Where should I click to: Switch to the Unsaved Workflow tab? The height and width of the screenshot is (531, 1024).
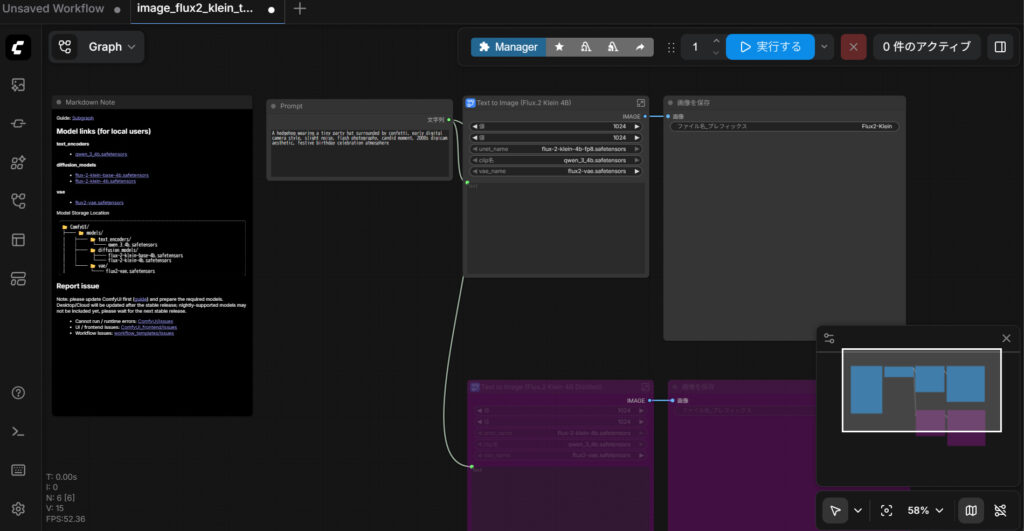coord(52,9)
